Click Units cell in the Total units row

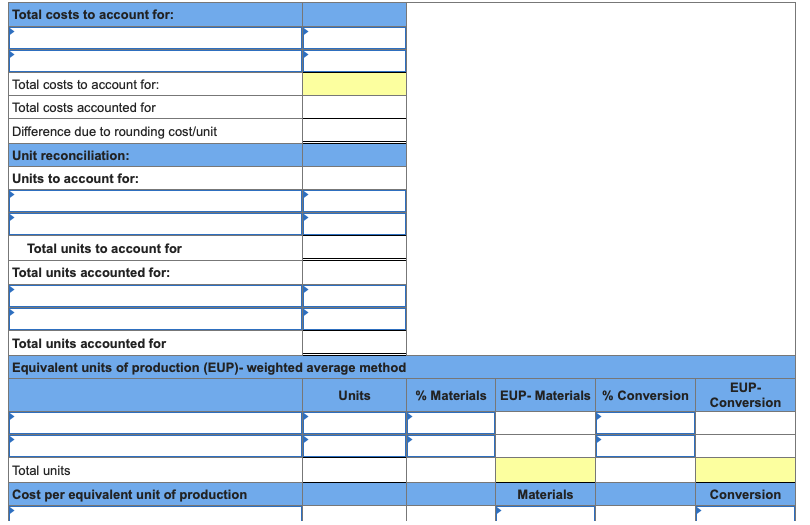[x=354, y=470]
